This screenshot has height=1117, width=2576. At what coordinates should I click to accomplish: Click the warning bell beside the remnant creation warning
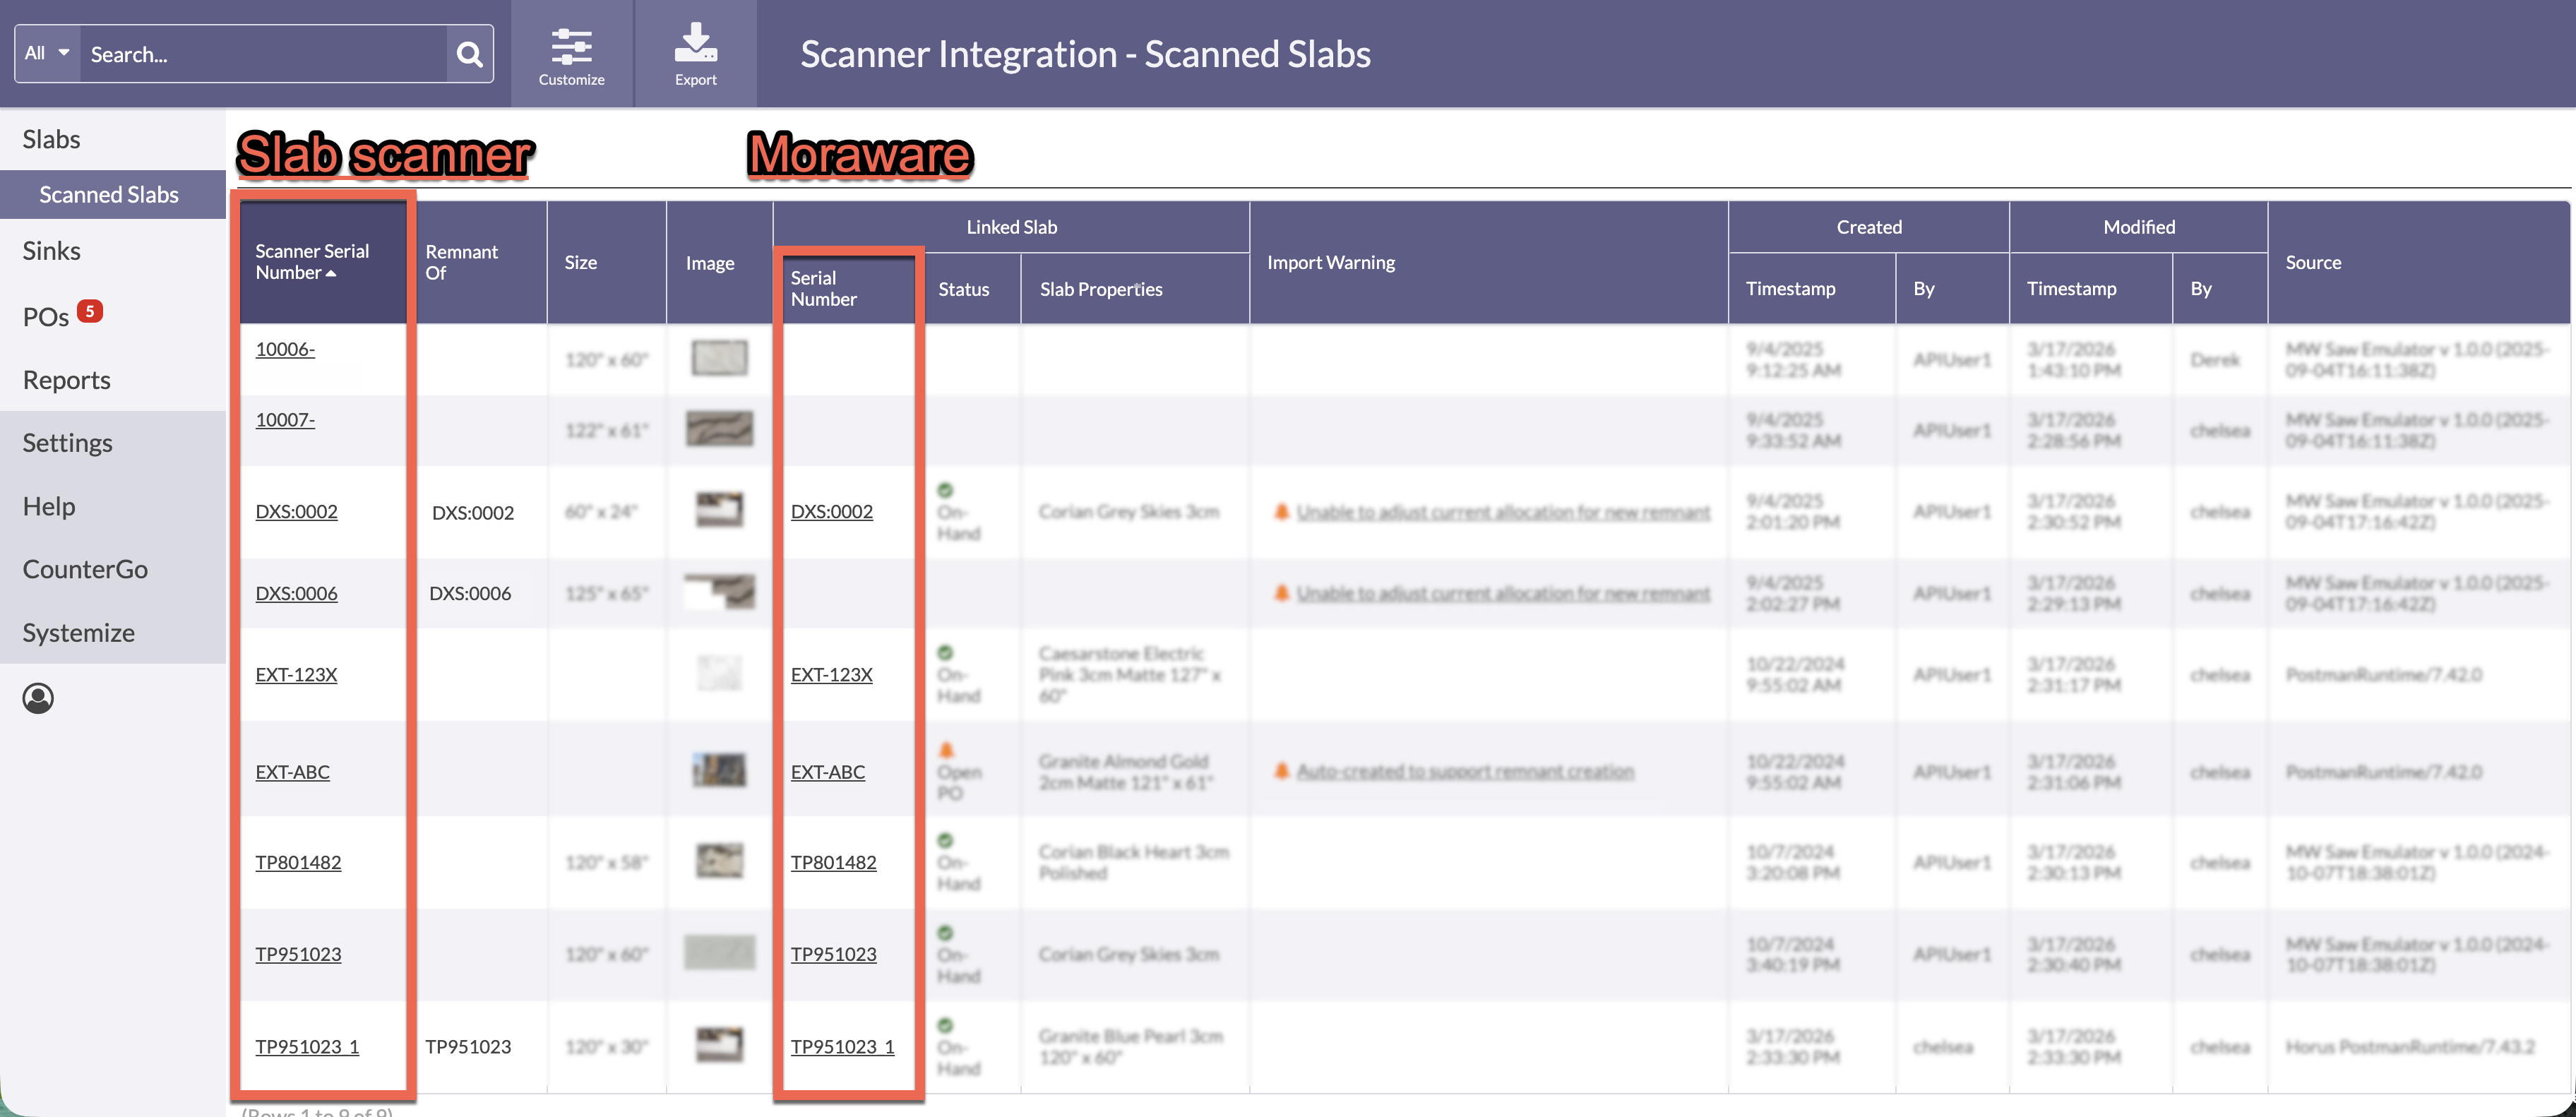[1283, 771]
